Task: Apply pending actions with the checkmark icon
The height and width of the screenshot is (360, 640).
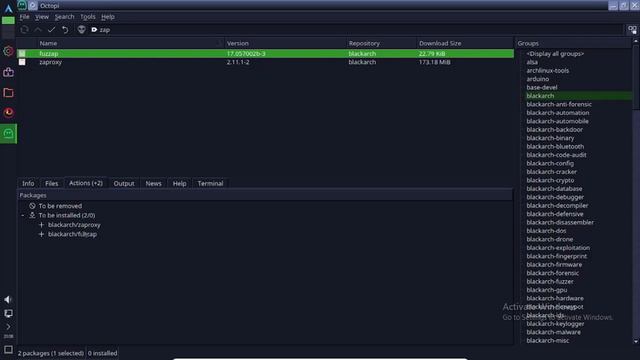Action: [x=51, y=30]
